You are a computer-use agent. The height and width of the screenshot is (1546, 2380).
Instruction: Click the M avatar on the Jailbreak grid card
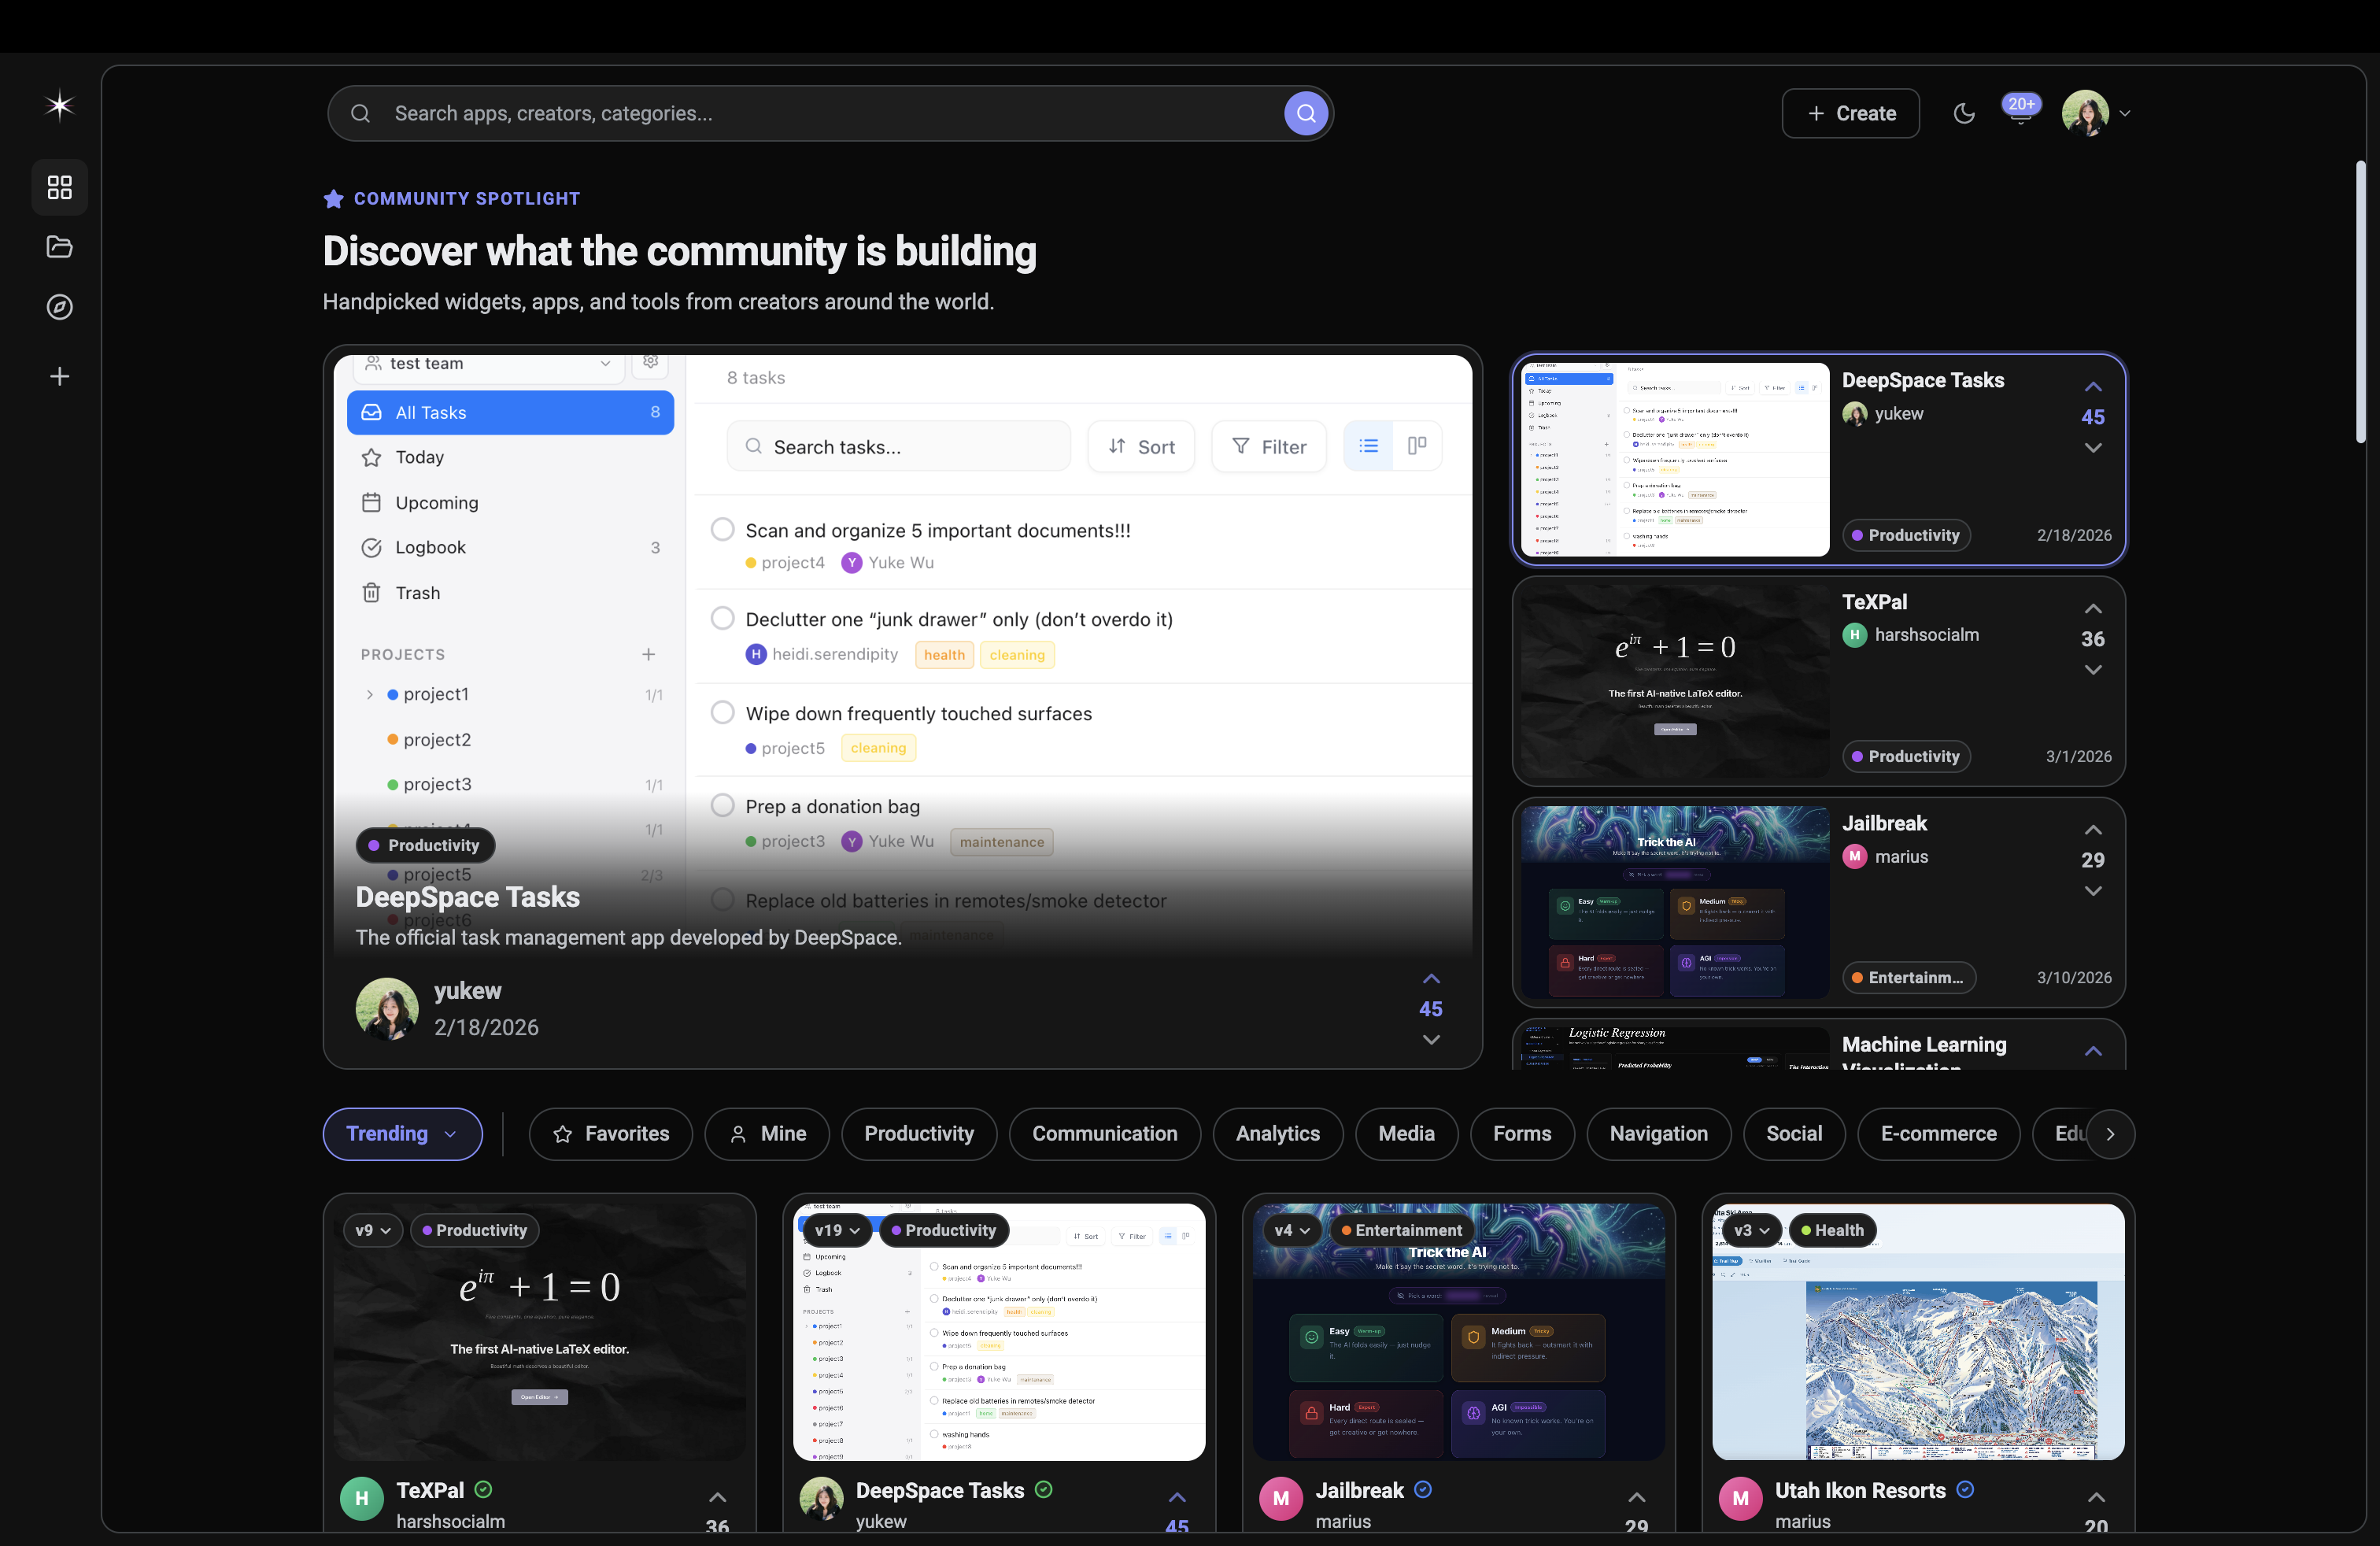1281,1499
